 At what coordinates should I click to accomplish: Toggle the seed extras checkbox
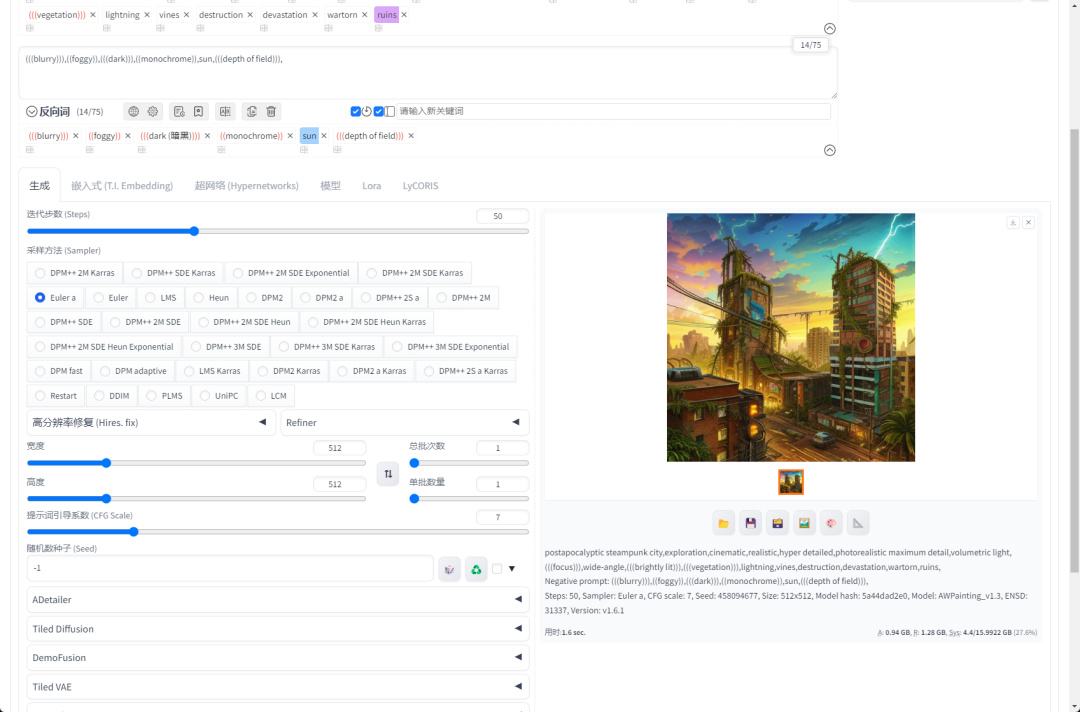[x=497, y=569]
